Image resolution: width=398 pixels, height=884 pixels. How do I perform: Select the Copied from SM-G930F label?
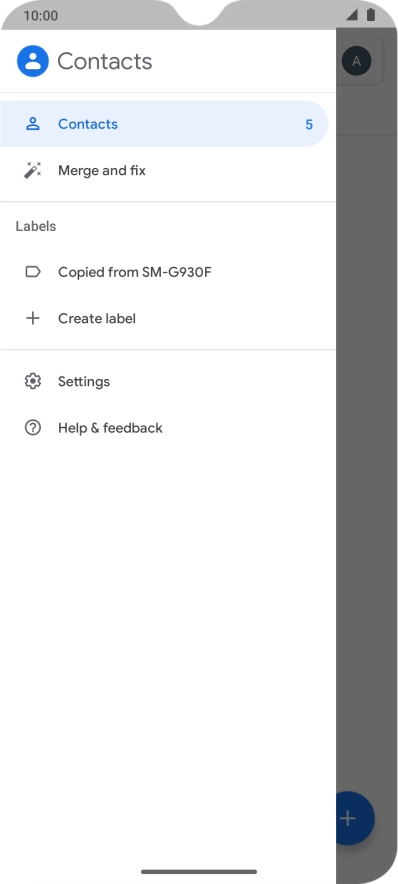[x=168, y=272]
